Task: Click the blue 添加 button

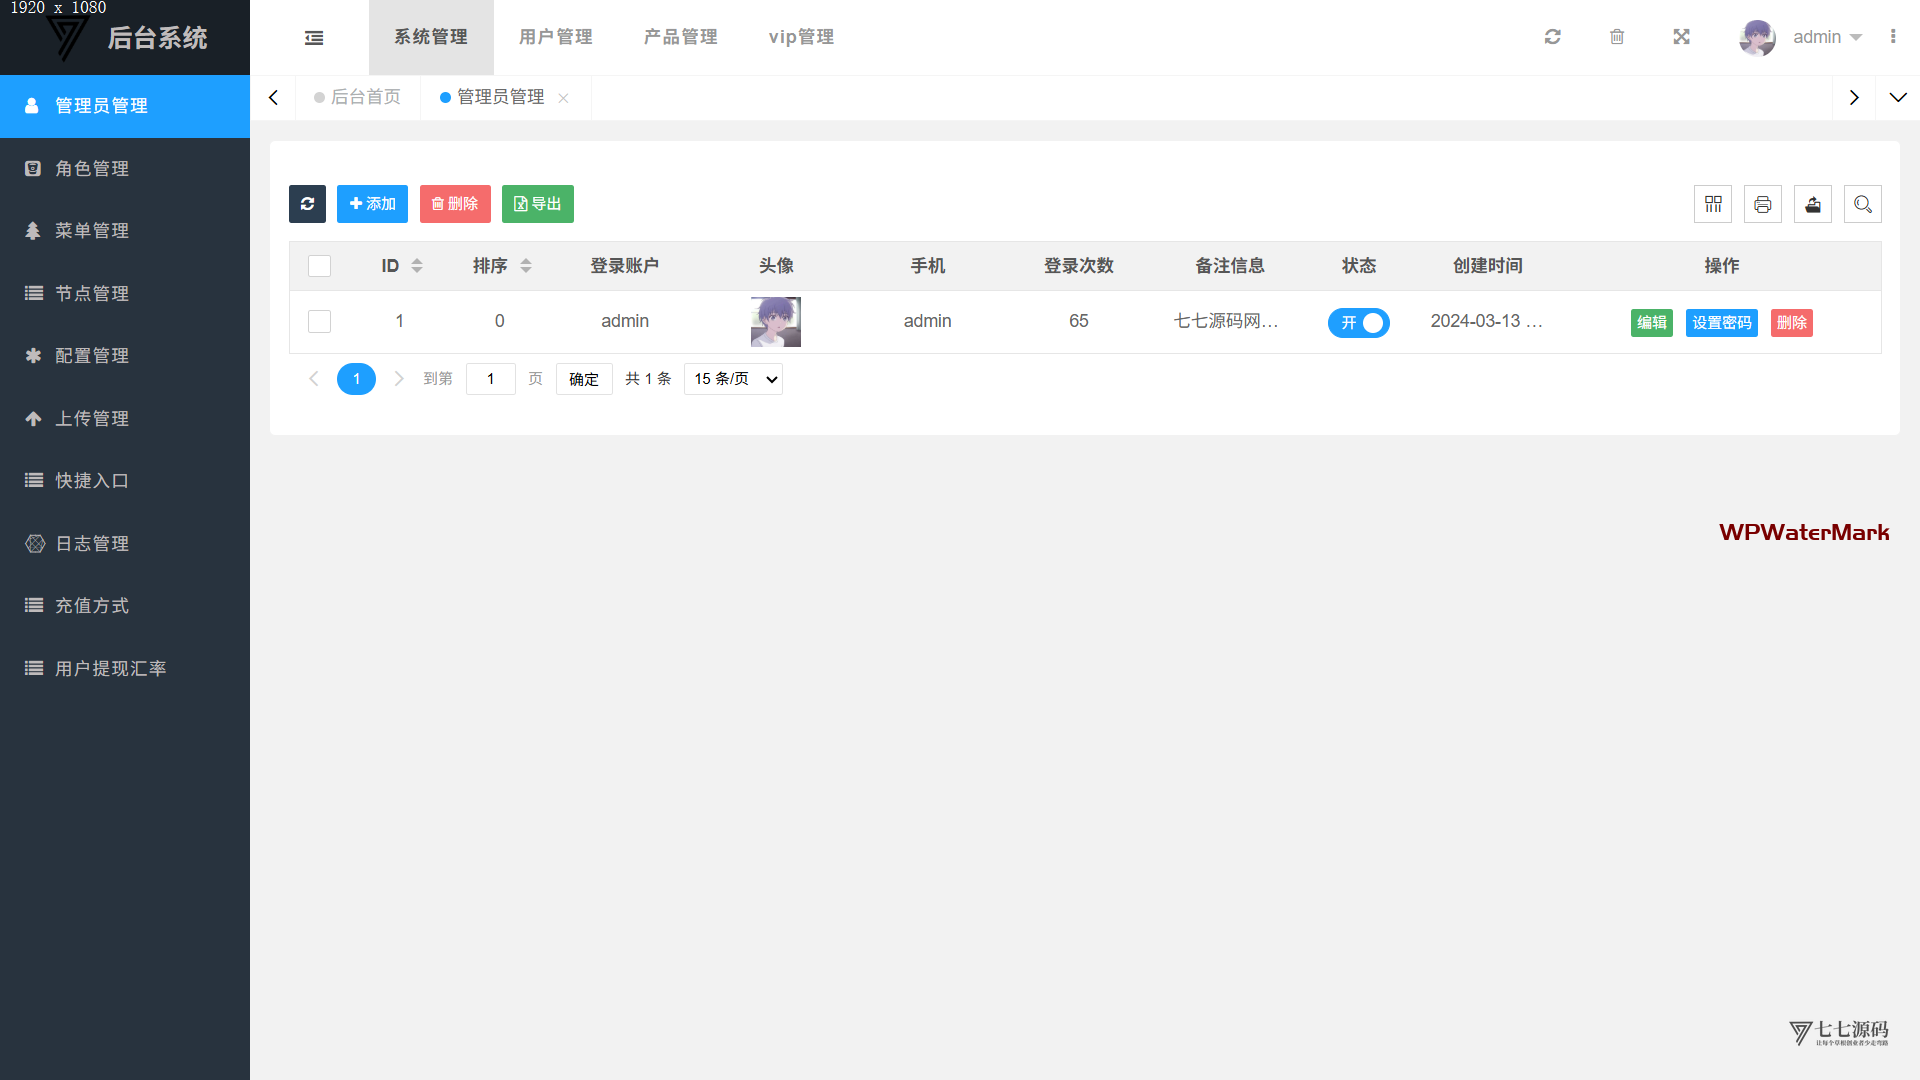Action: (x=372, y=204)
